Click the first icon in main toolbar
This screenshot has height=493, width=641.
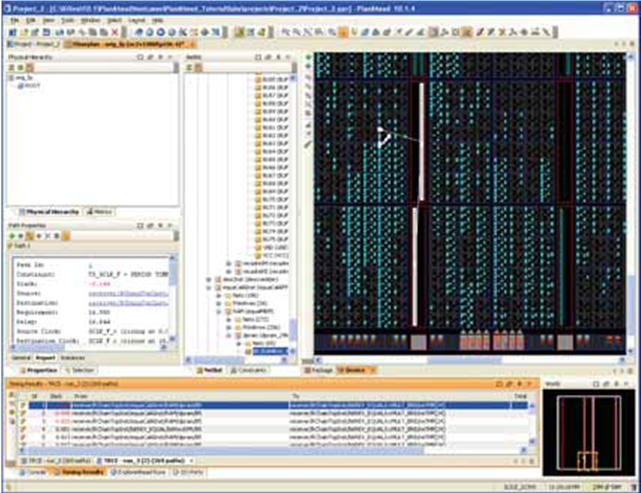click(x=13, y=32)
